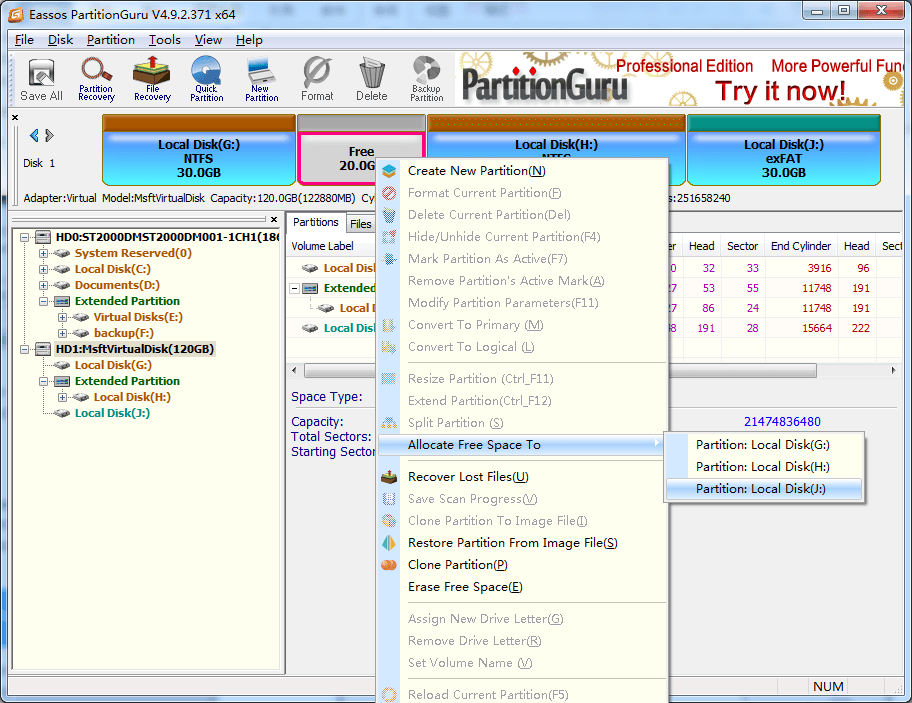Click the Delete toolbar icon
Screen dimensions: 912x703
(x=372, y=80)
